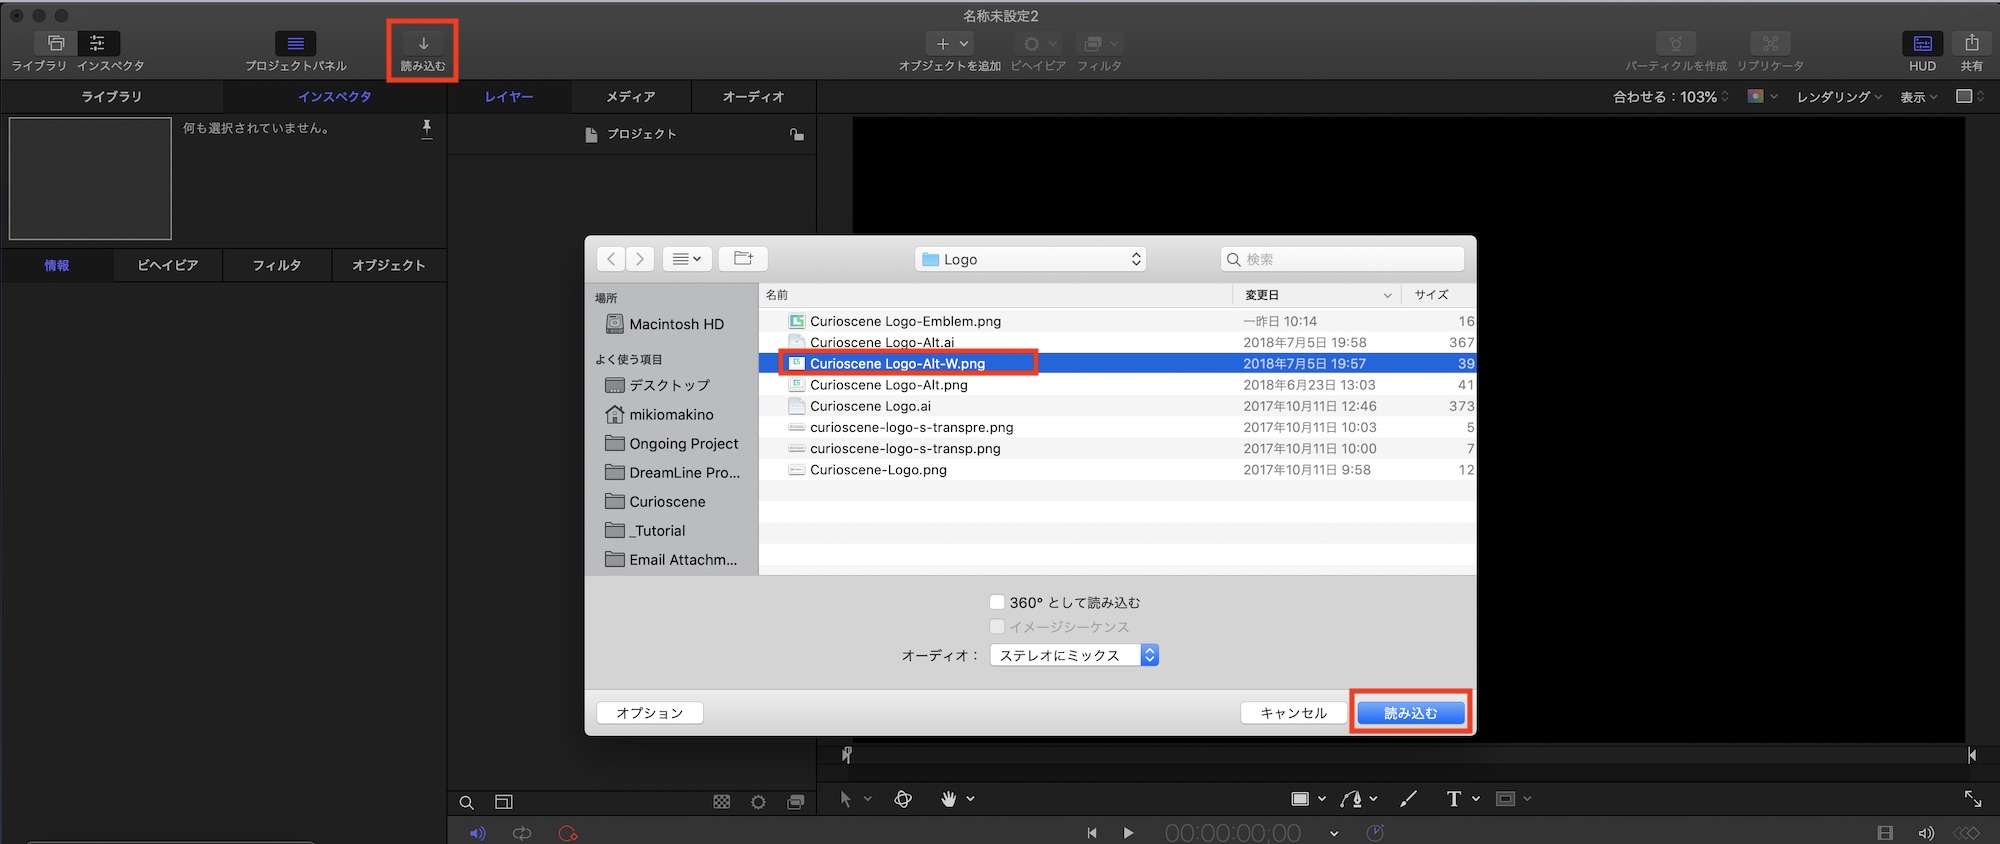
Task: Click the Import (読み込む) toolbar icon
Action: click(x=423, y=44)
